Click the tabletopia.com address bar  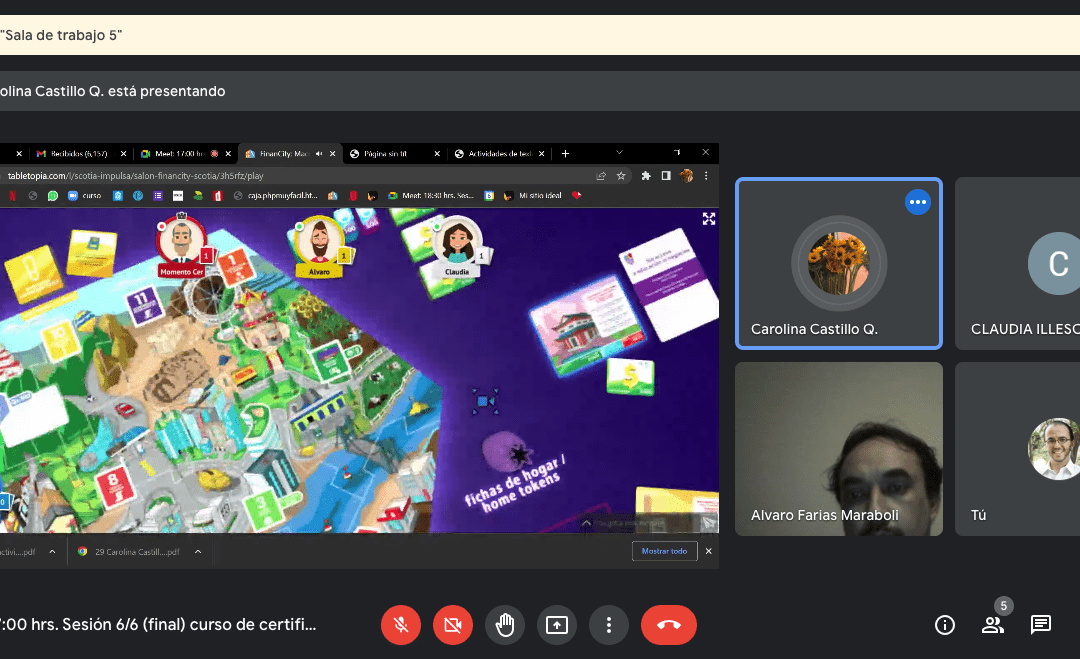(296, 176)
